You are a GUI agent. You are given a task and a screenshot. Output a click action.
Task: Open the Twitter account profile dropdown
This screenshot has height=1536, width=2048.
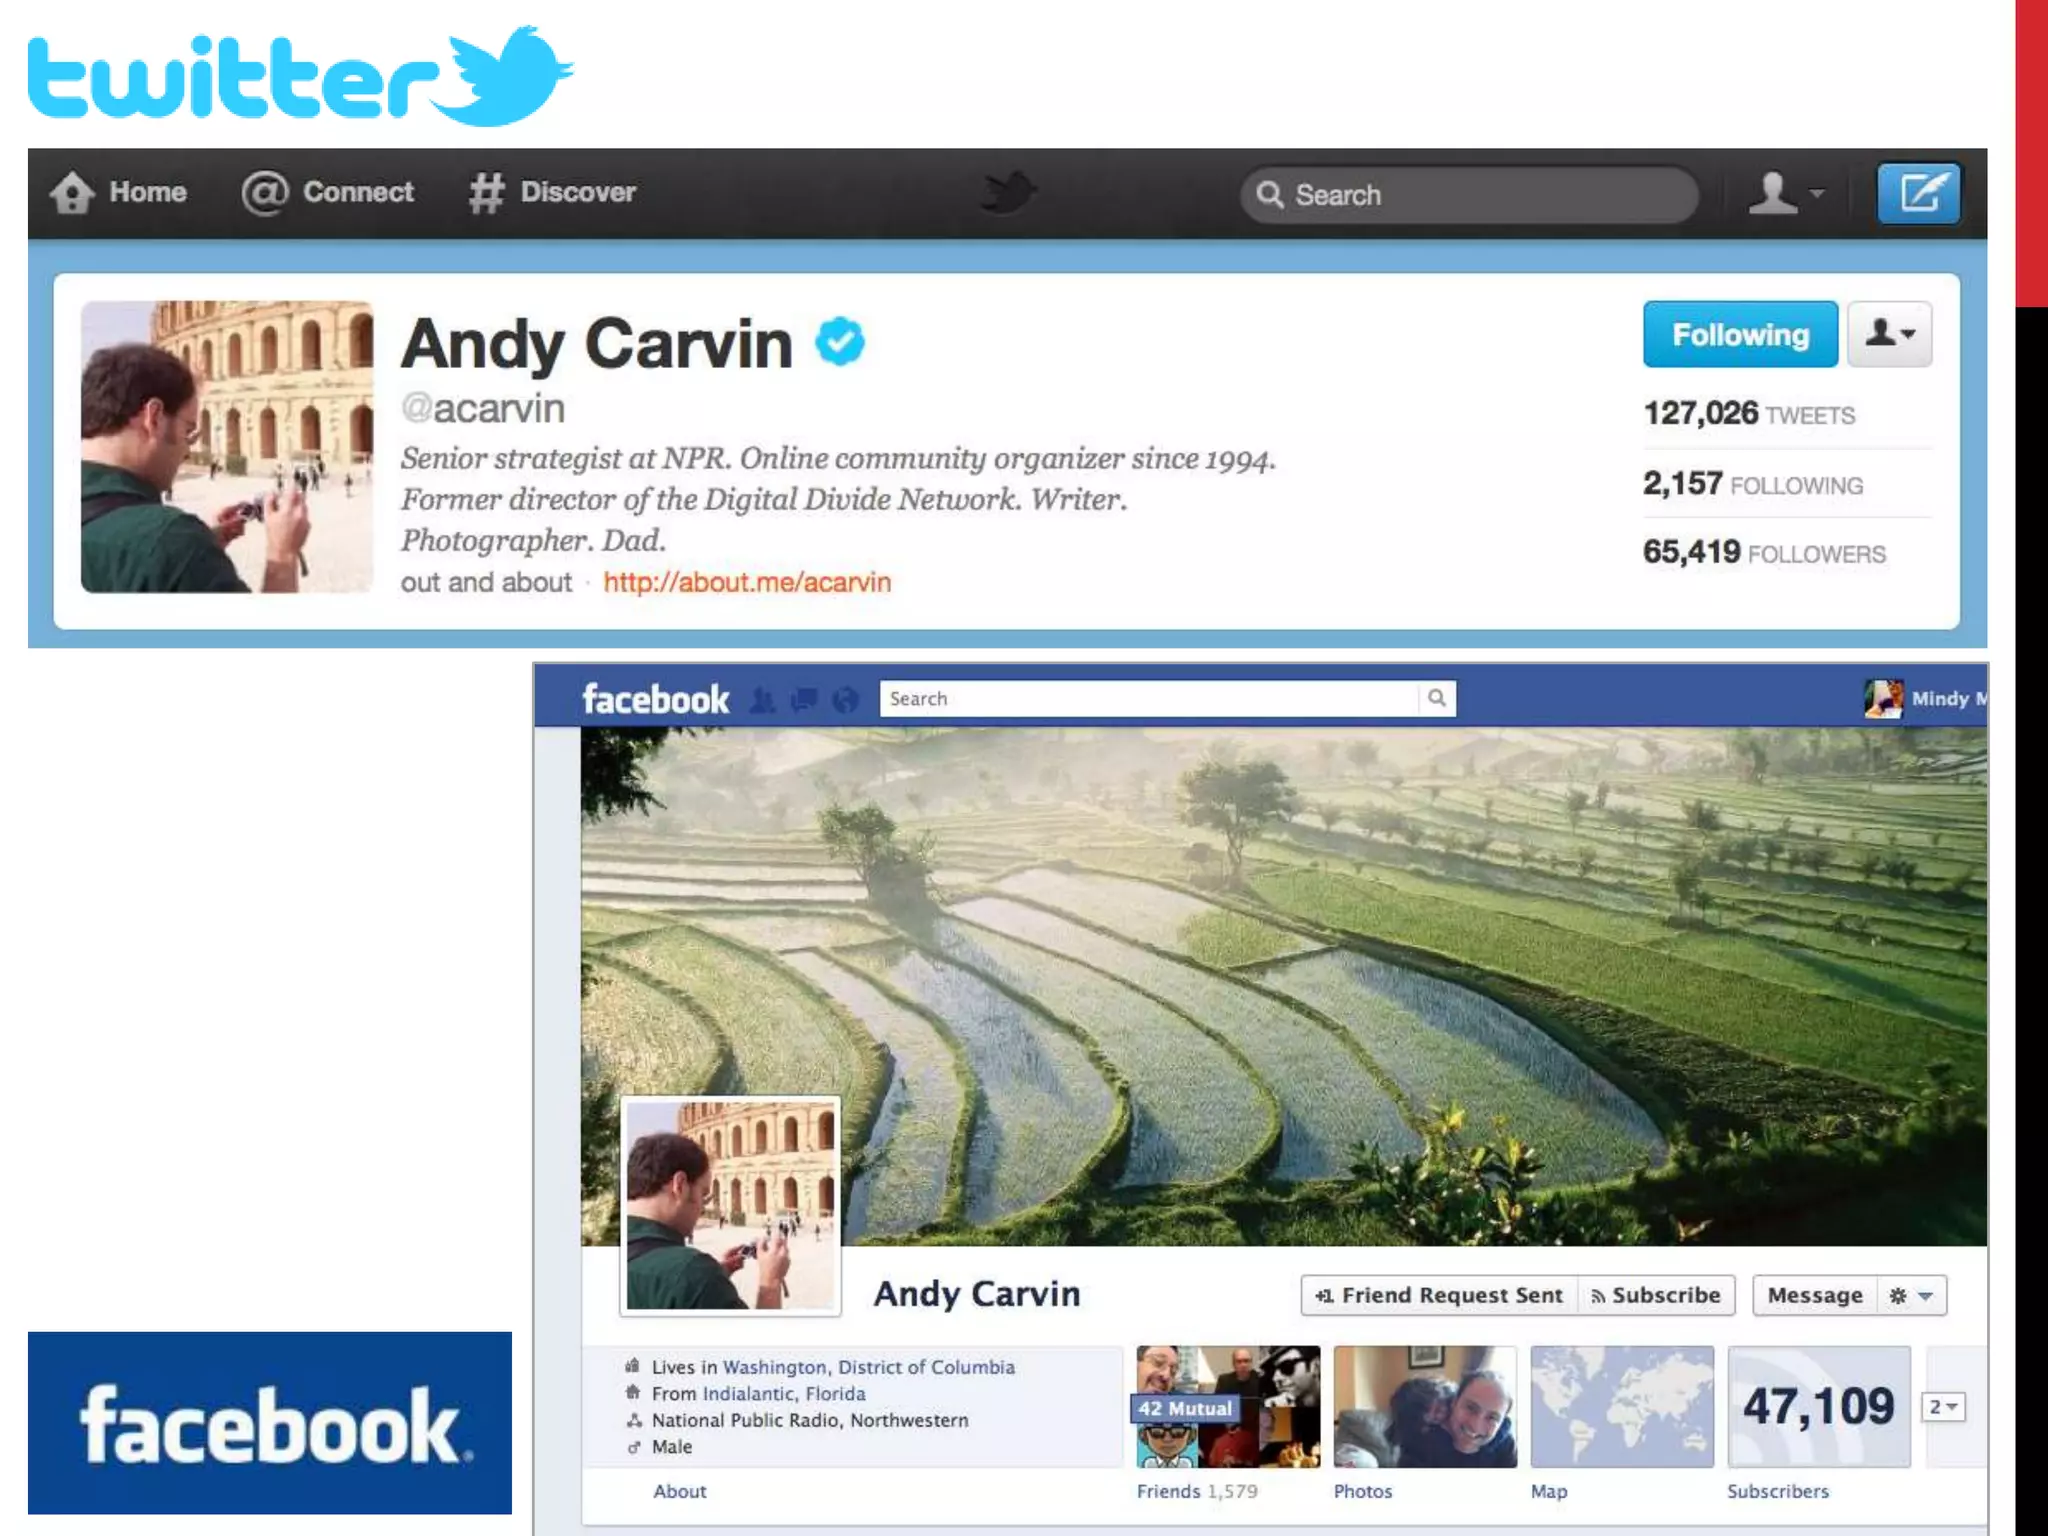pyautogui.click(x=1785, y=193)
